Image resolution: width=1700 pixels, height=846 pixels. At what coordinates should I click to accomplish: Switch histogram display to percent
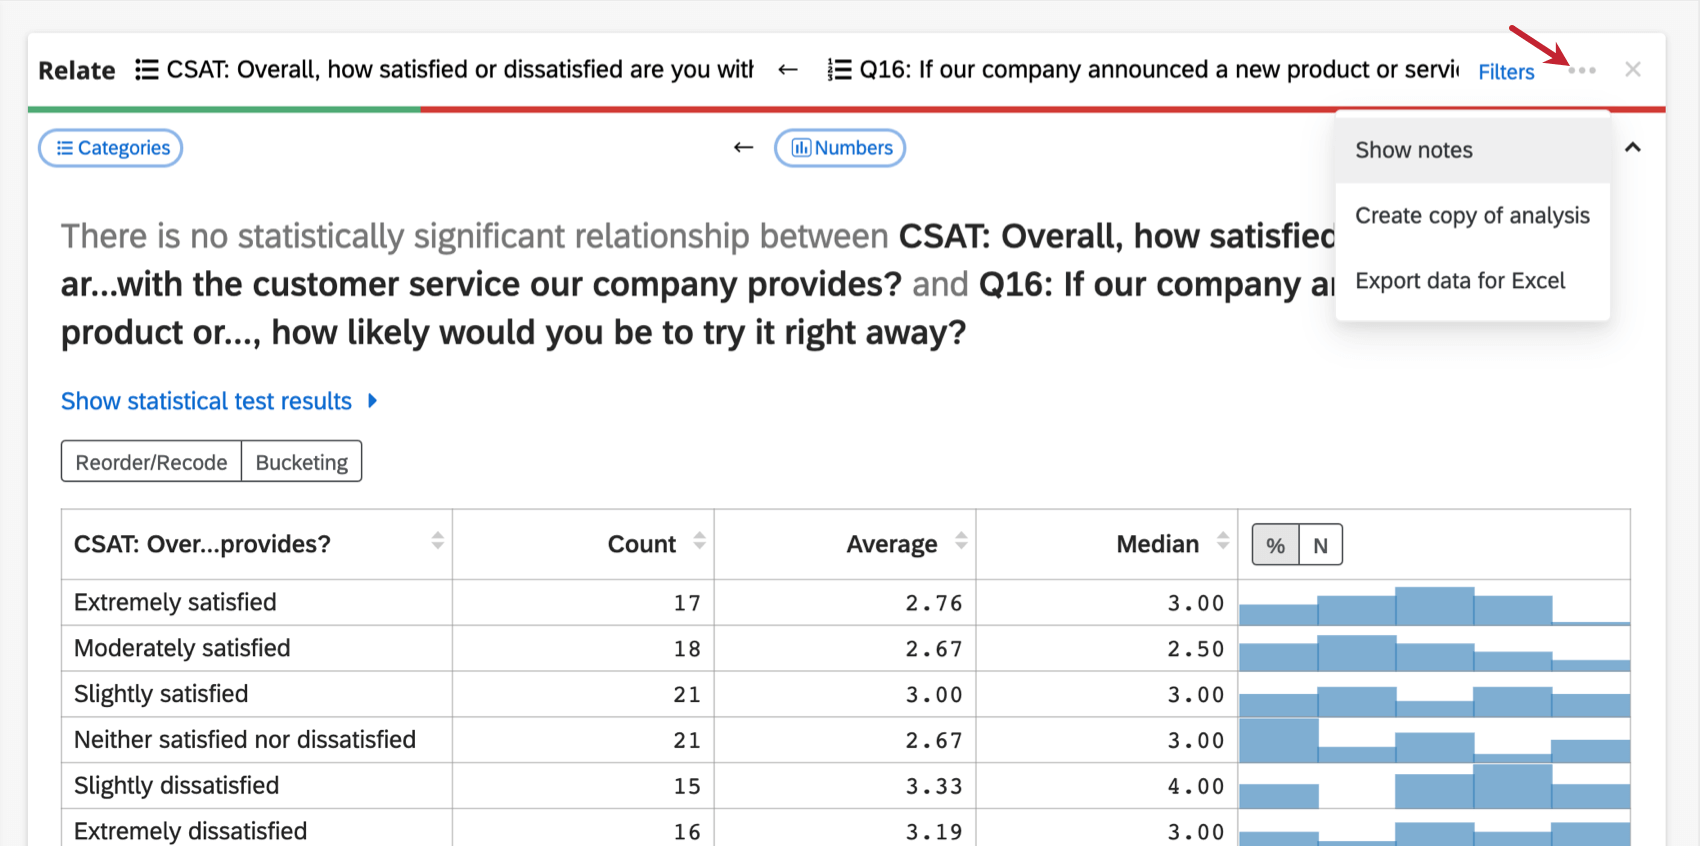point(1275,545)
